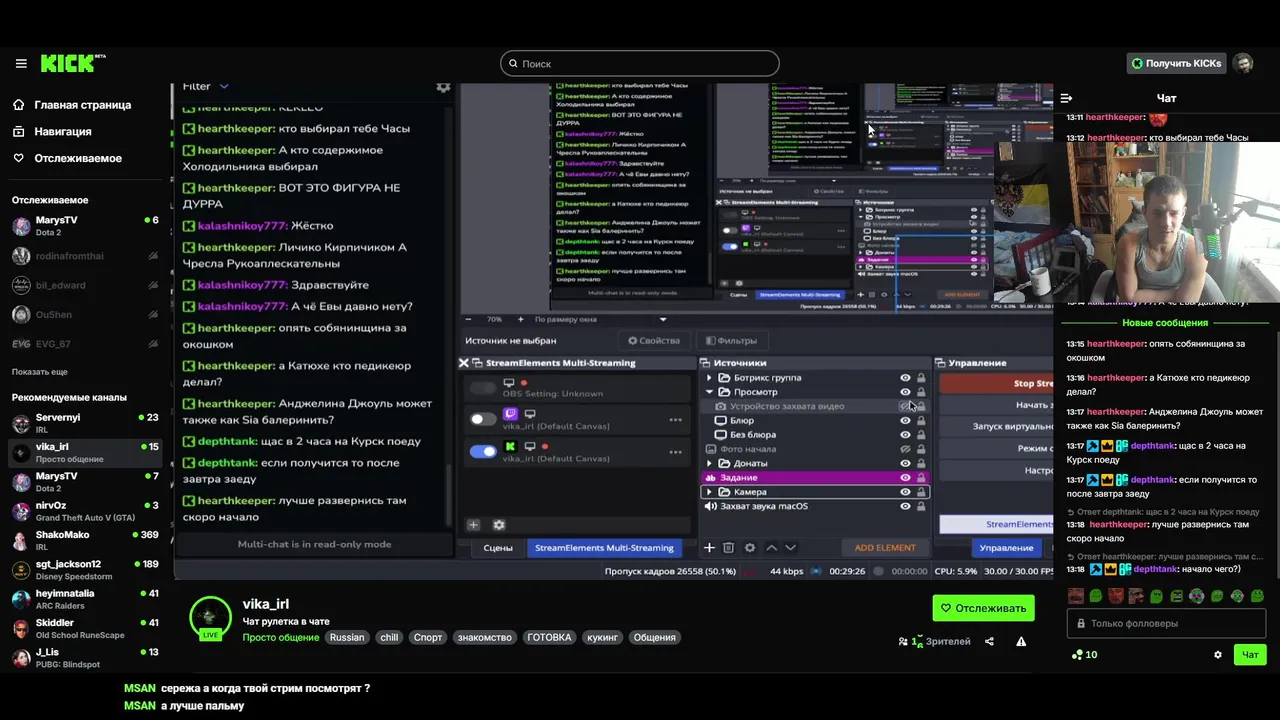This screenshot has width=1280, height=720.
Task: Open the Kick hamburger menu
Action: (x=21, y=63)
